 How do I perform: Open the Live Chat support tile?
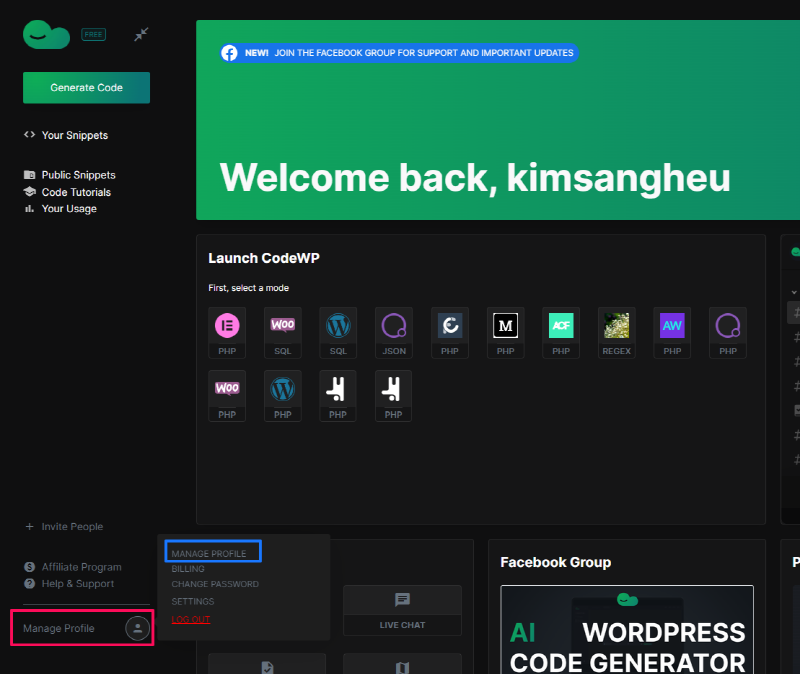pyautogui.click(x=402, y=611)
